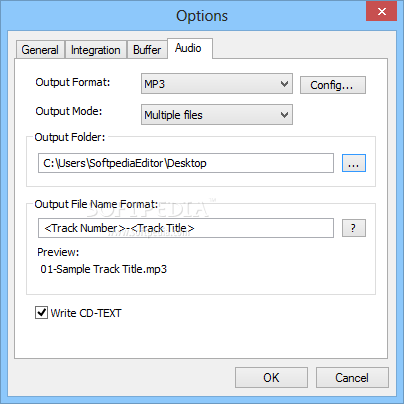Open the Buffer tab

pos(147,50)
